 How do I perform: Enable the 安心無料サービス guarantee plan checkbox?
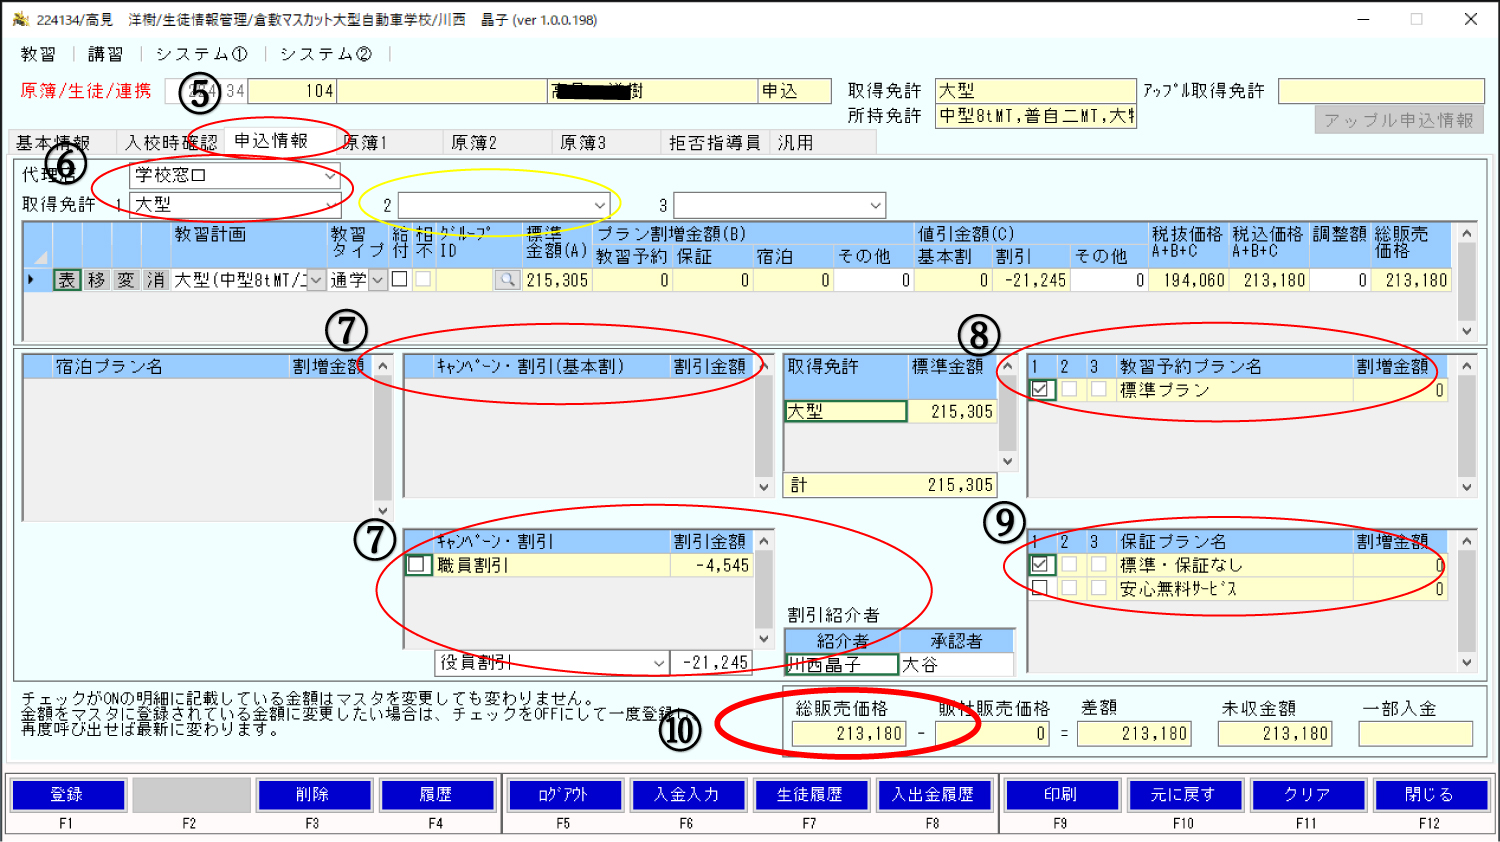pyautogui.click(x=1040, y=588)
